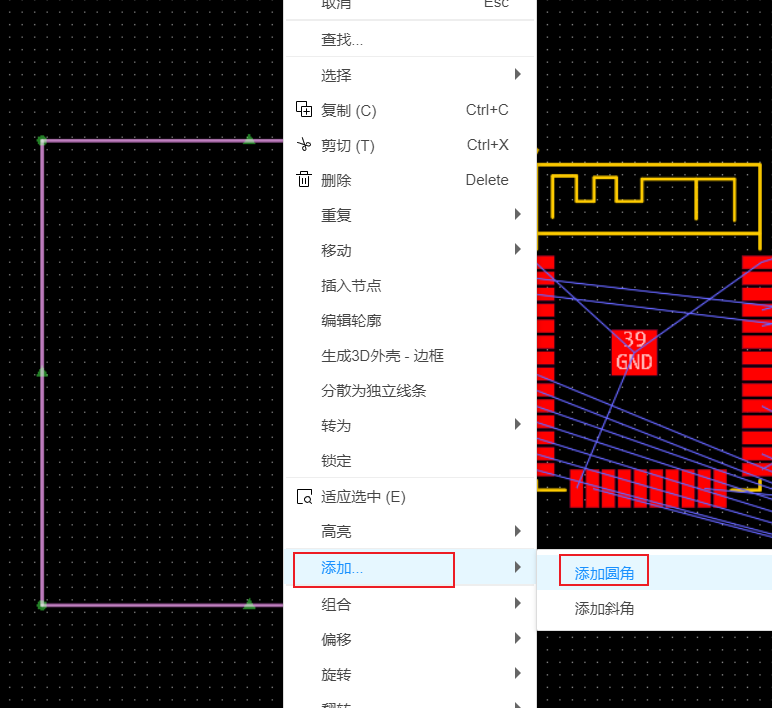Screen dimensions: 772x708
Task: Expand arrow on the 高亮 row
Action: pos(517,531)
